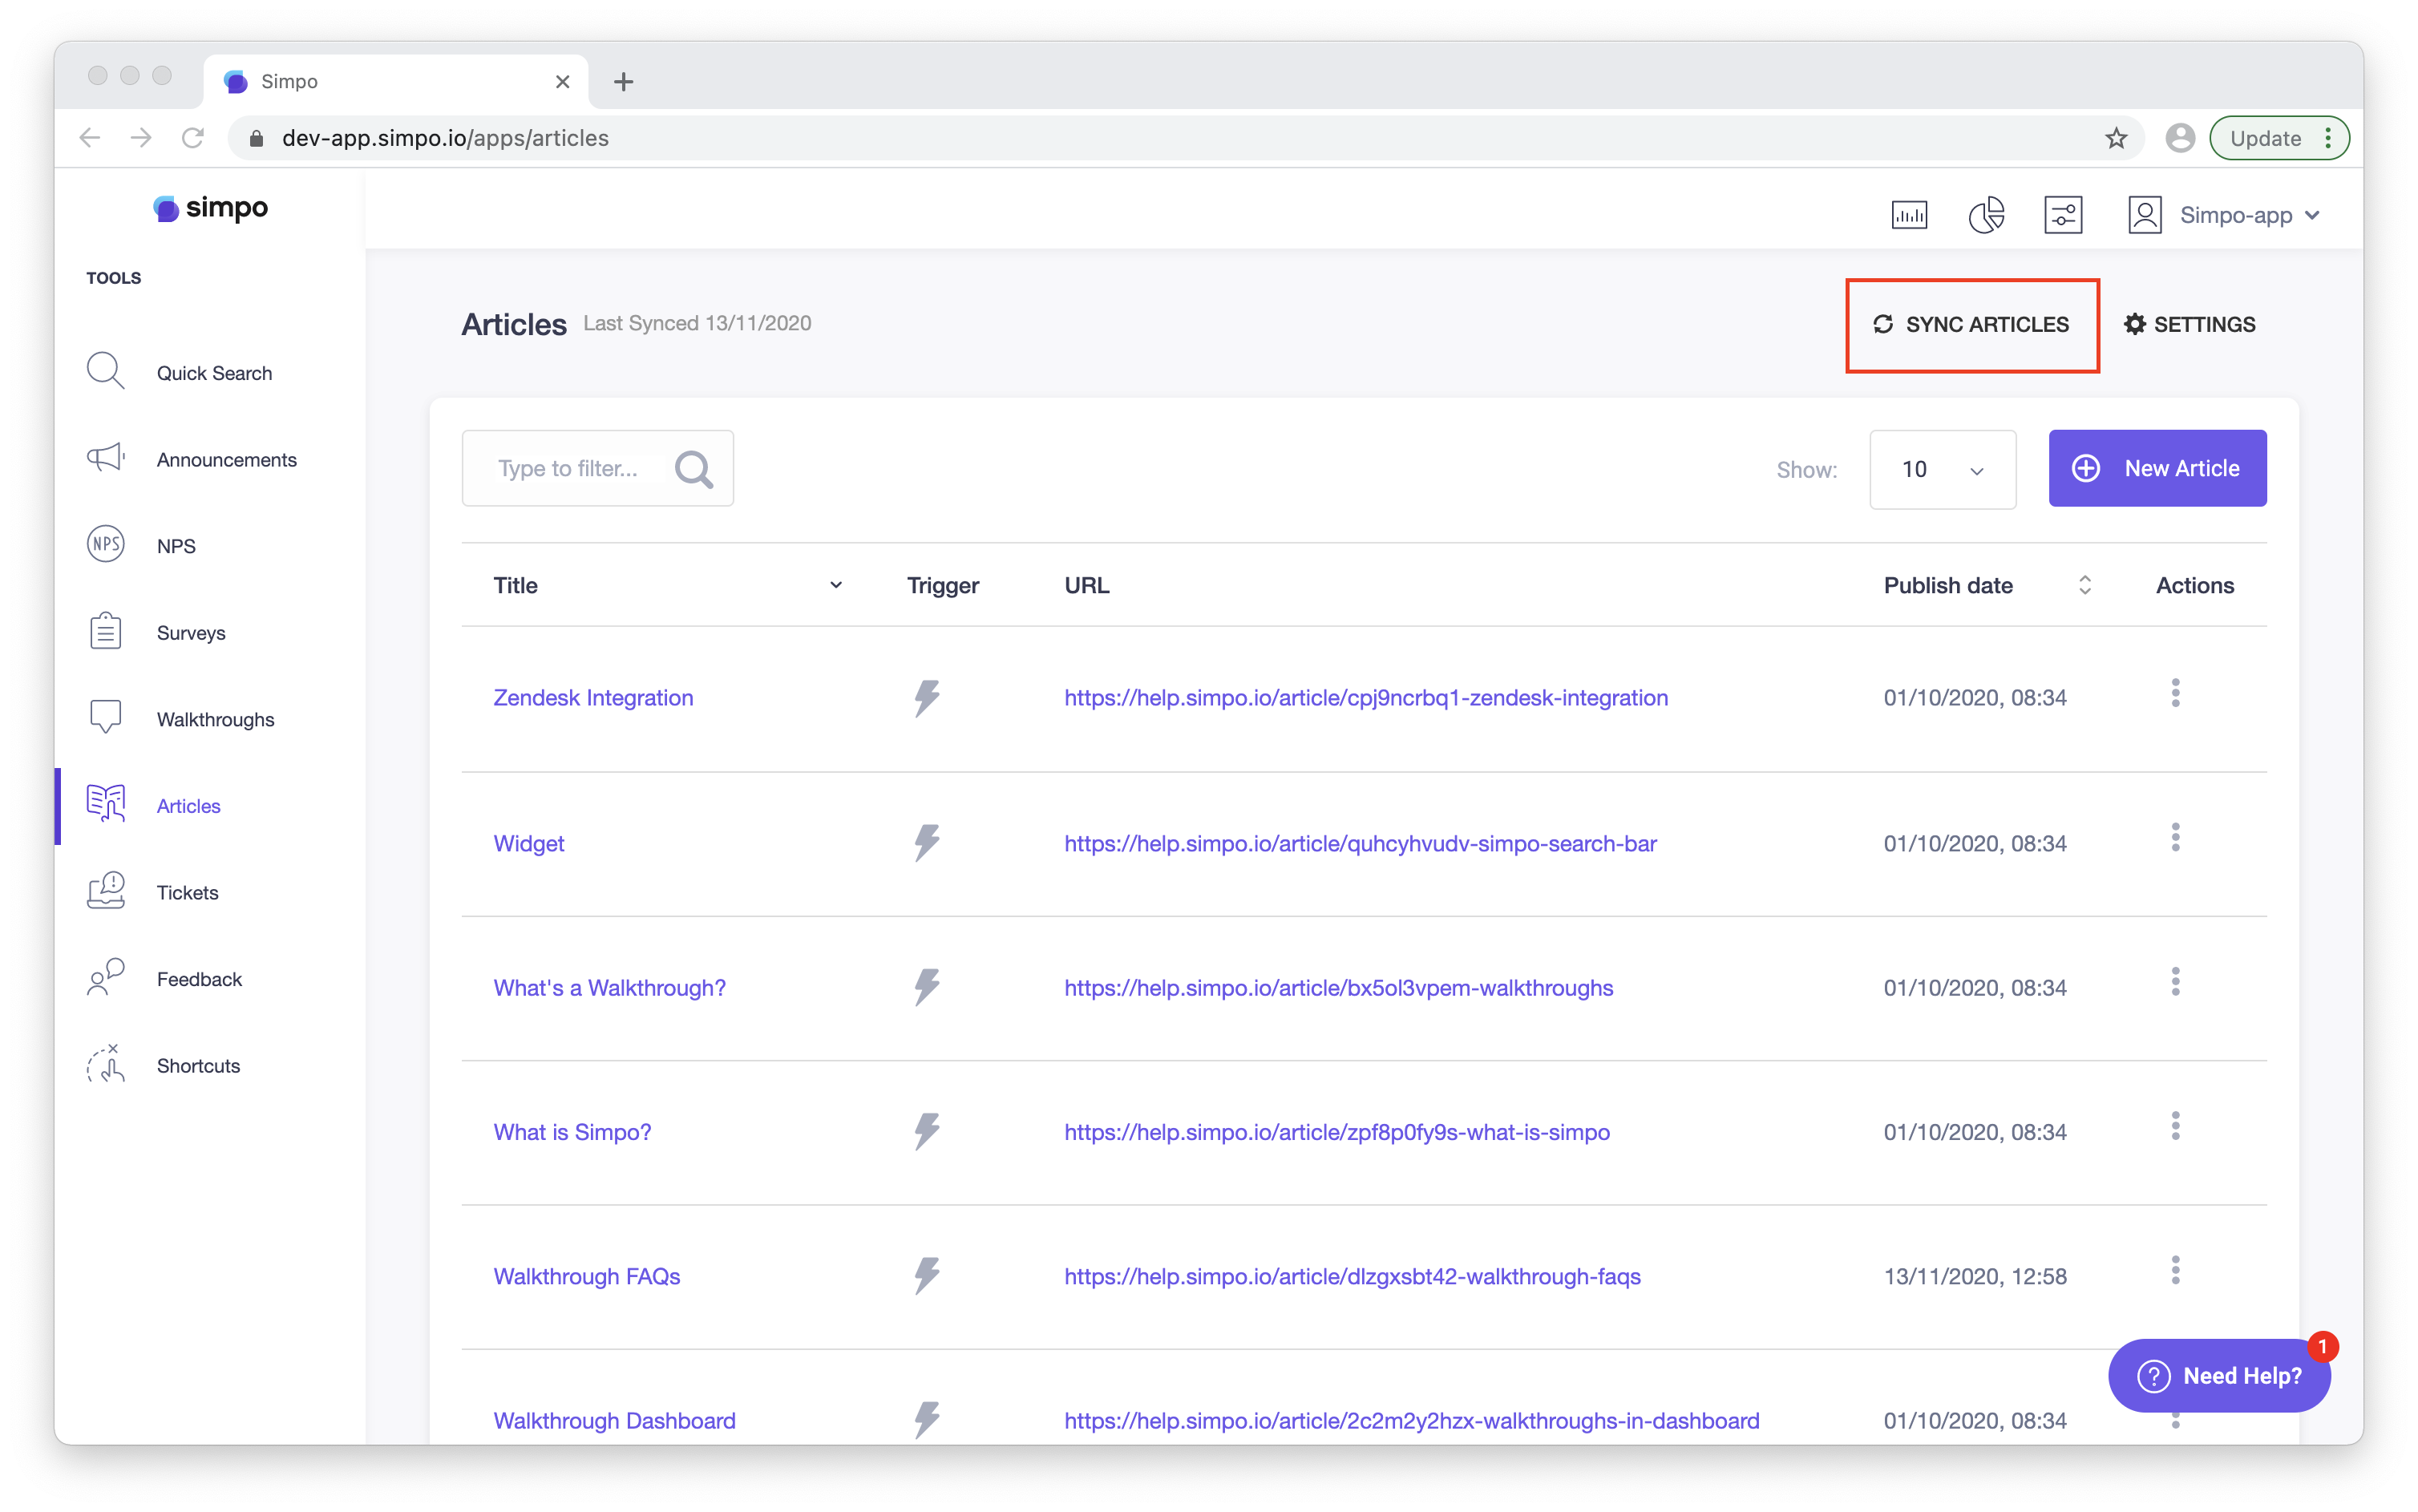Open the What is Simpo? article
Image resolution: width=2418 pixels, height=1512 pixels.
tap(572, 1131)
